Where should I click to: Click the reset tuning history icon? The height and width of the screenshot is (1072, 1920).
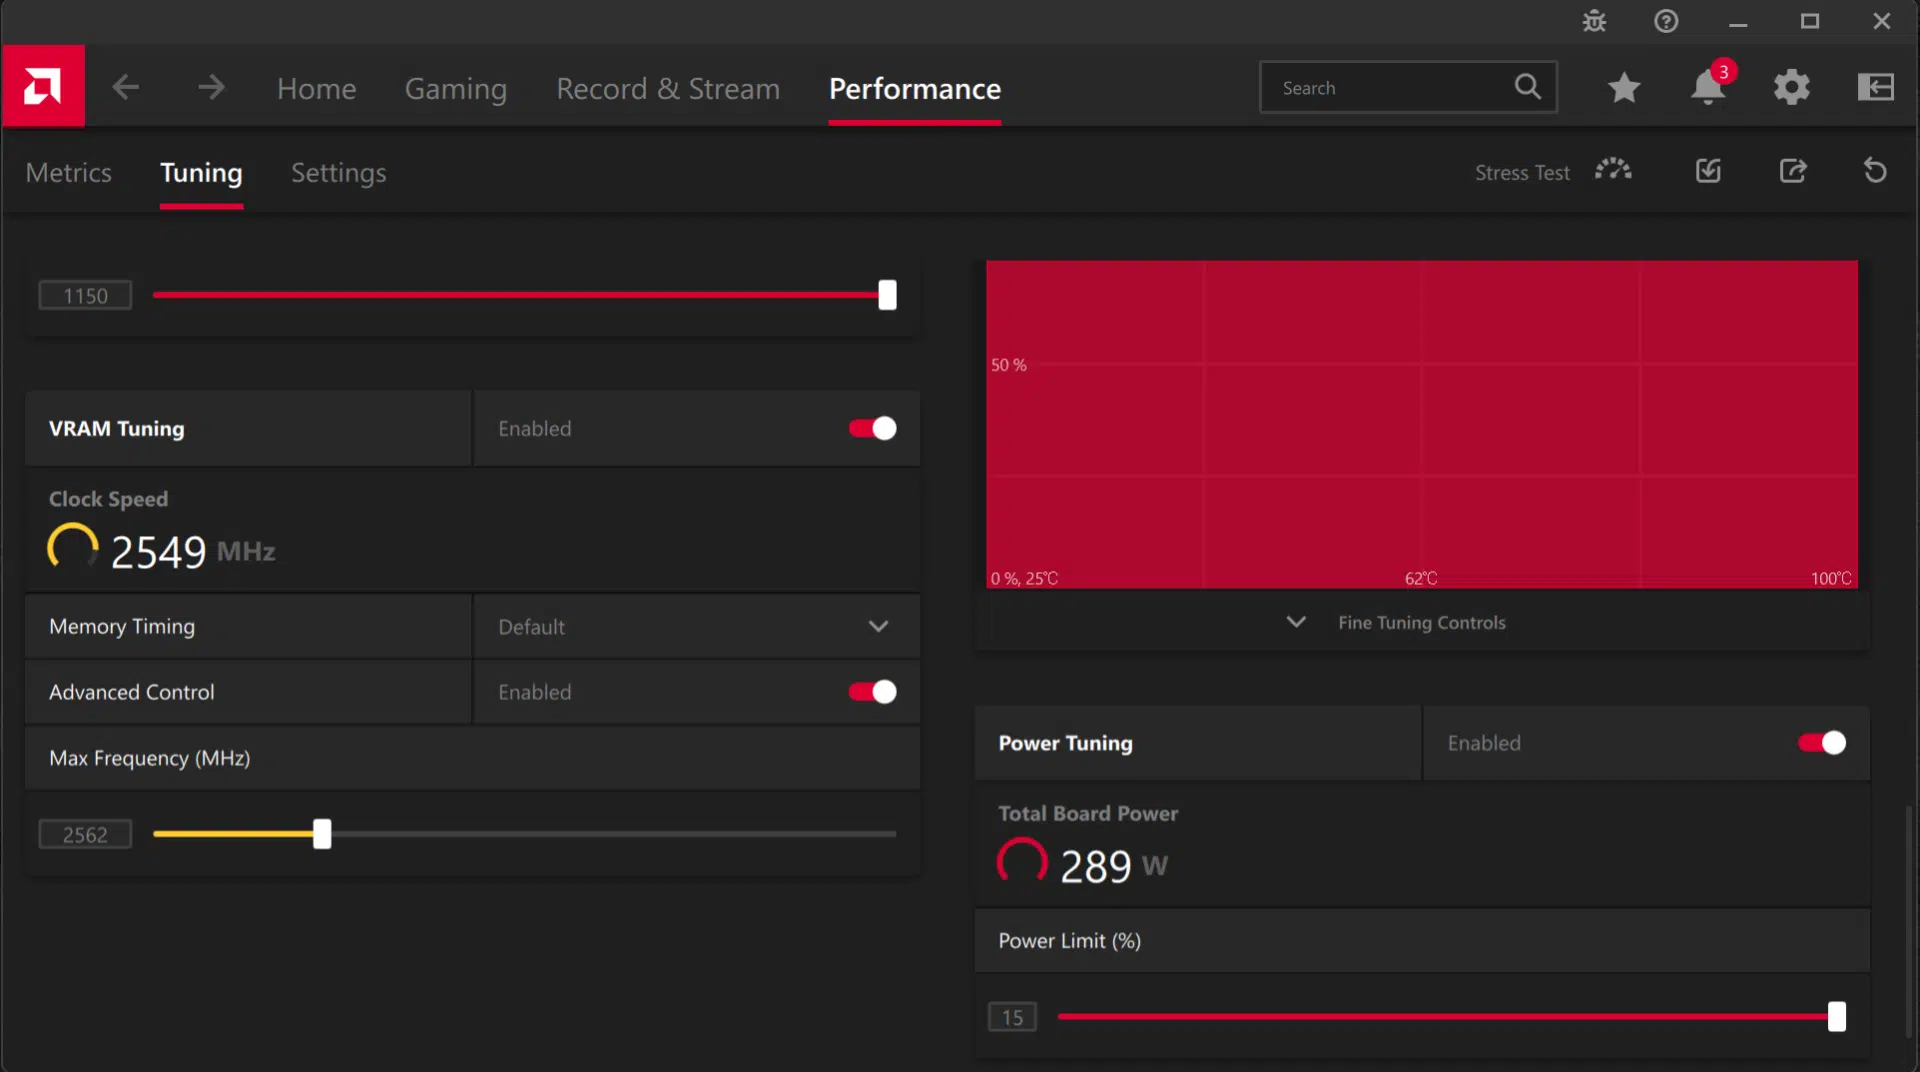(1874, 171)
